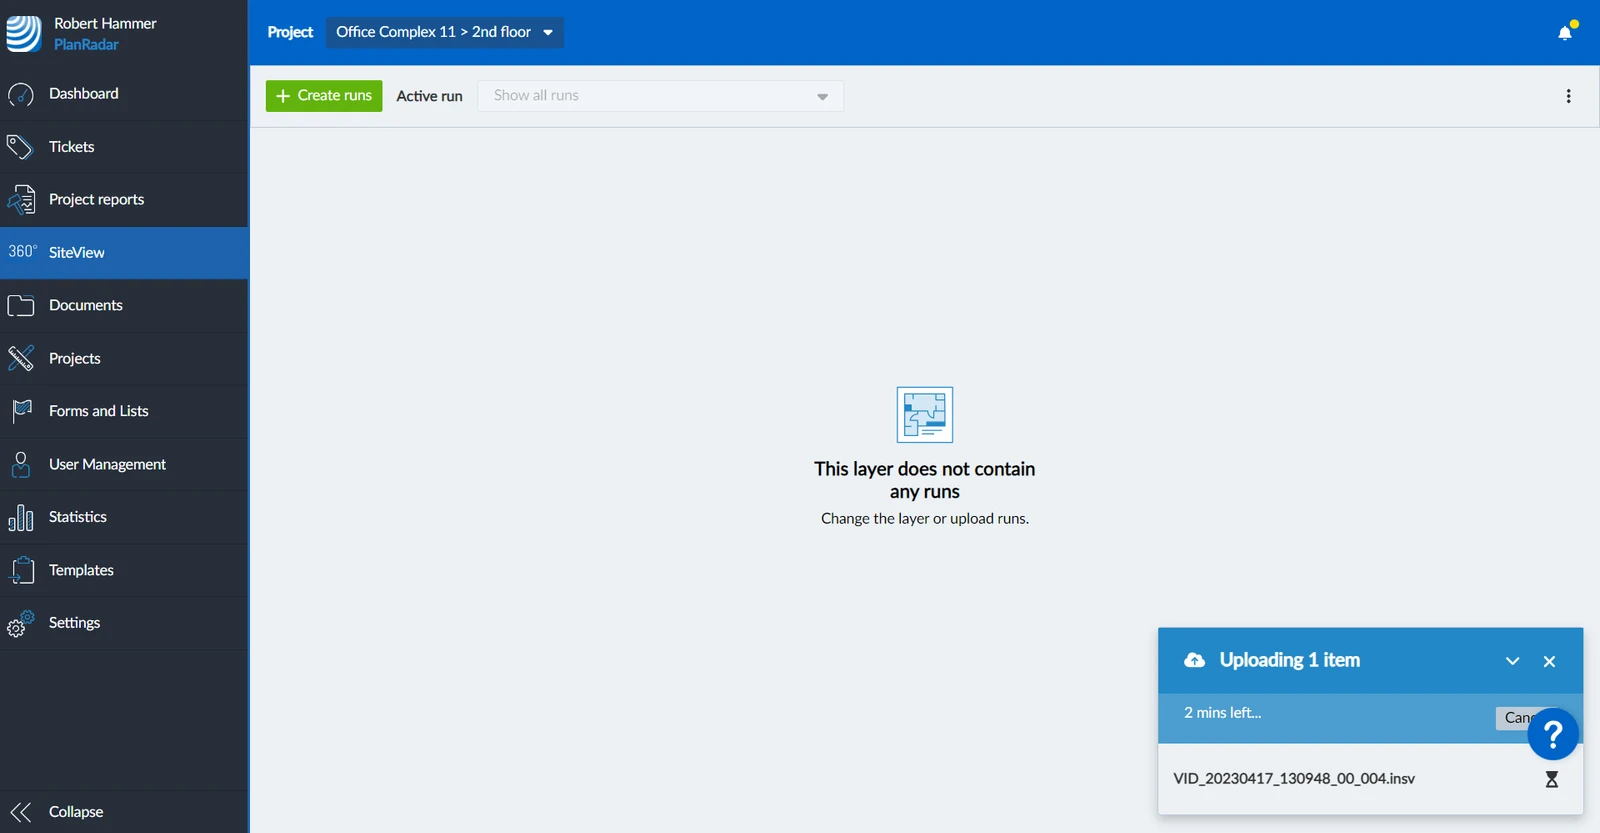The width and height of the screenshot is (1600, 833).
Task: Click the Settings gears icon
Action: (21, 623)
